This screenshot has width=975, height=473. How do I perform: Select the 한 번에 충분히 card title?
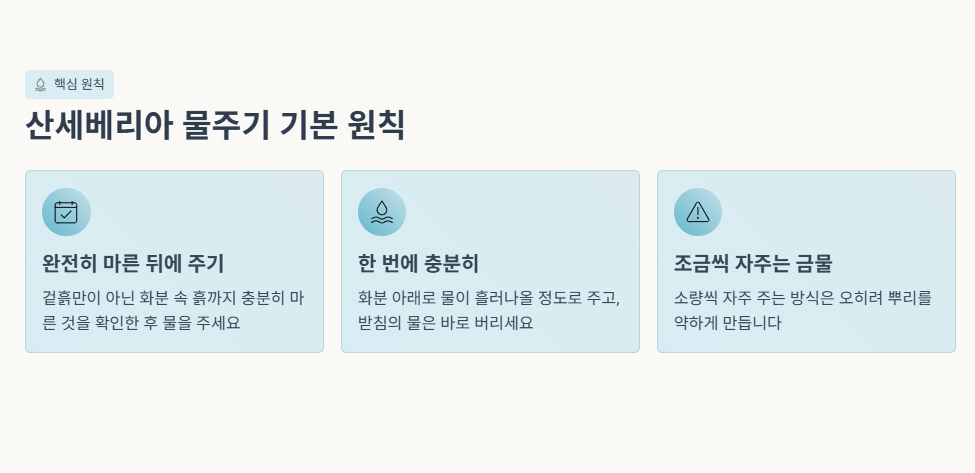(418, 264)
